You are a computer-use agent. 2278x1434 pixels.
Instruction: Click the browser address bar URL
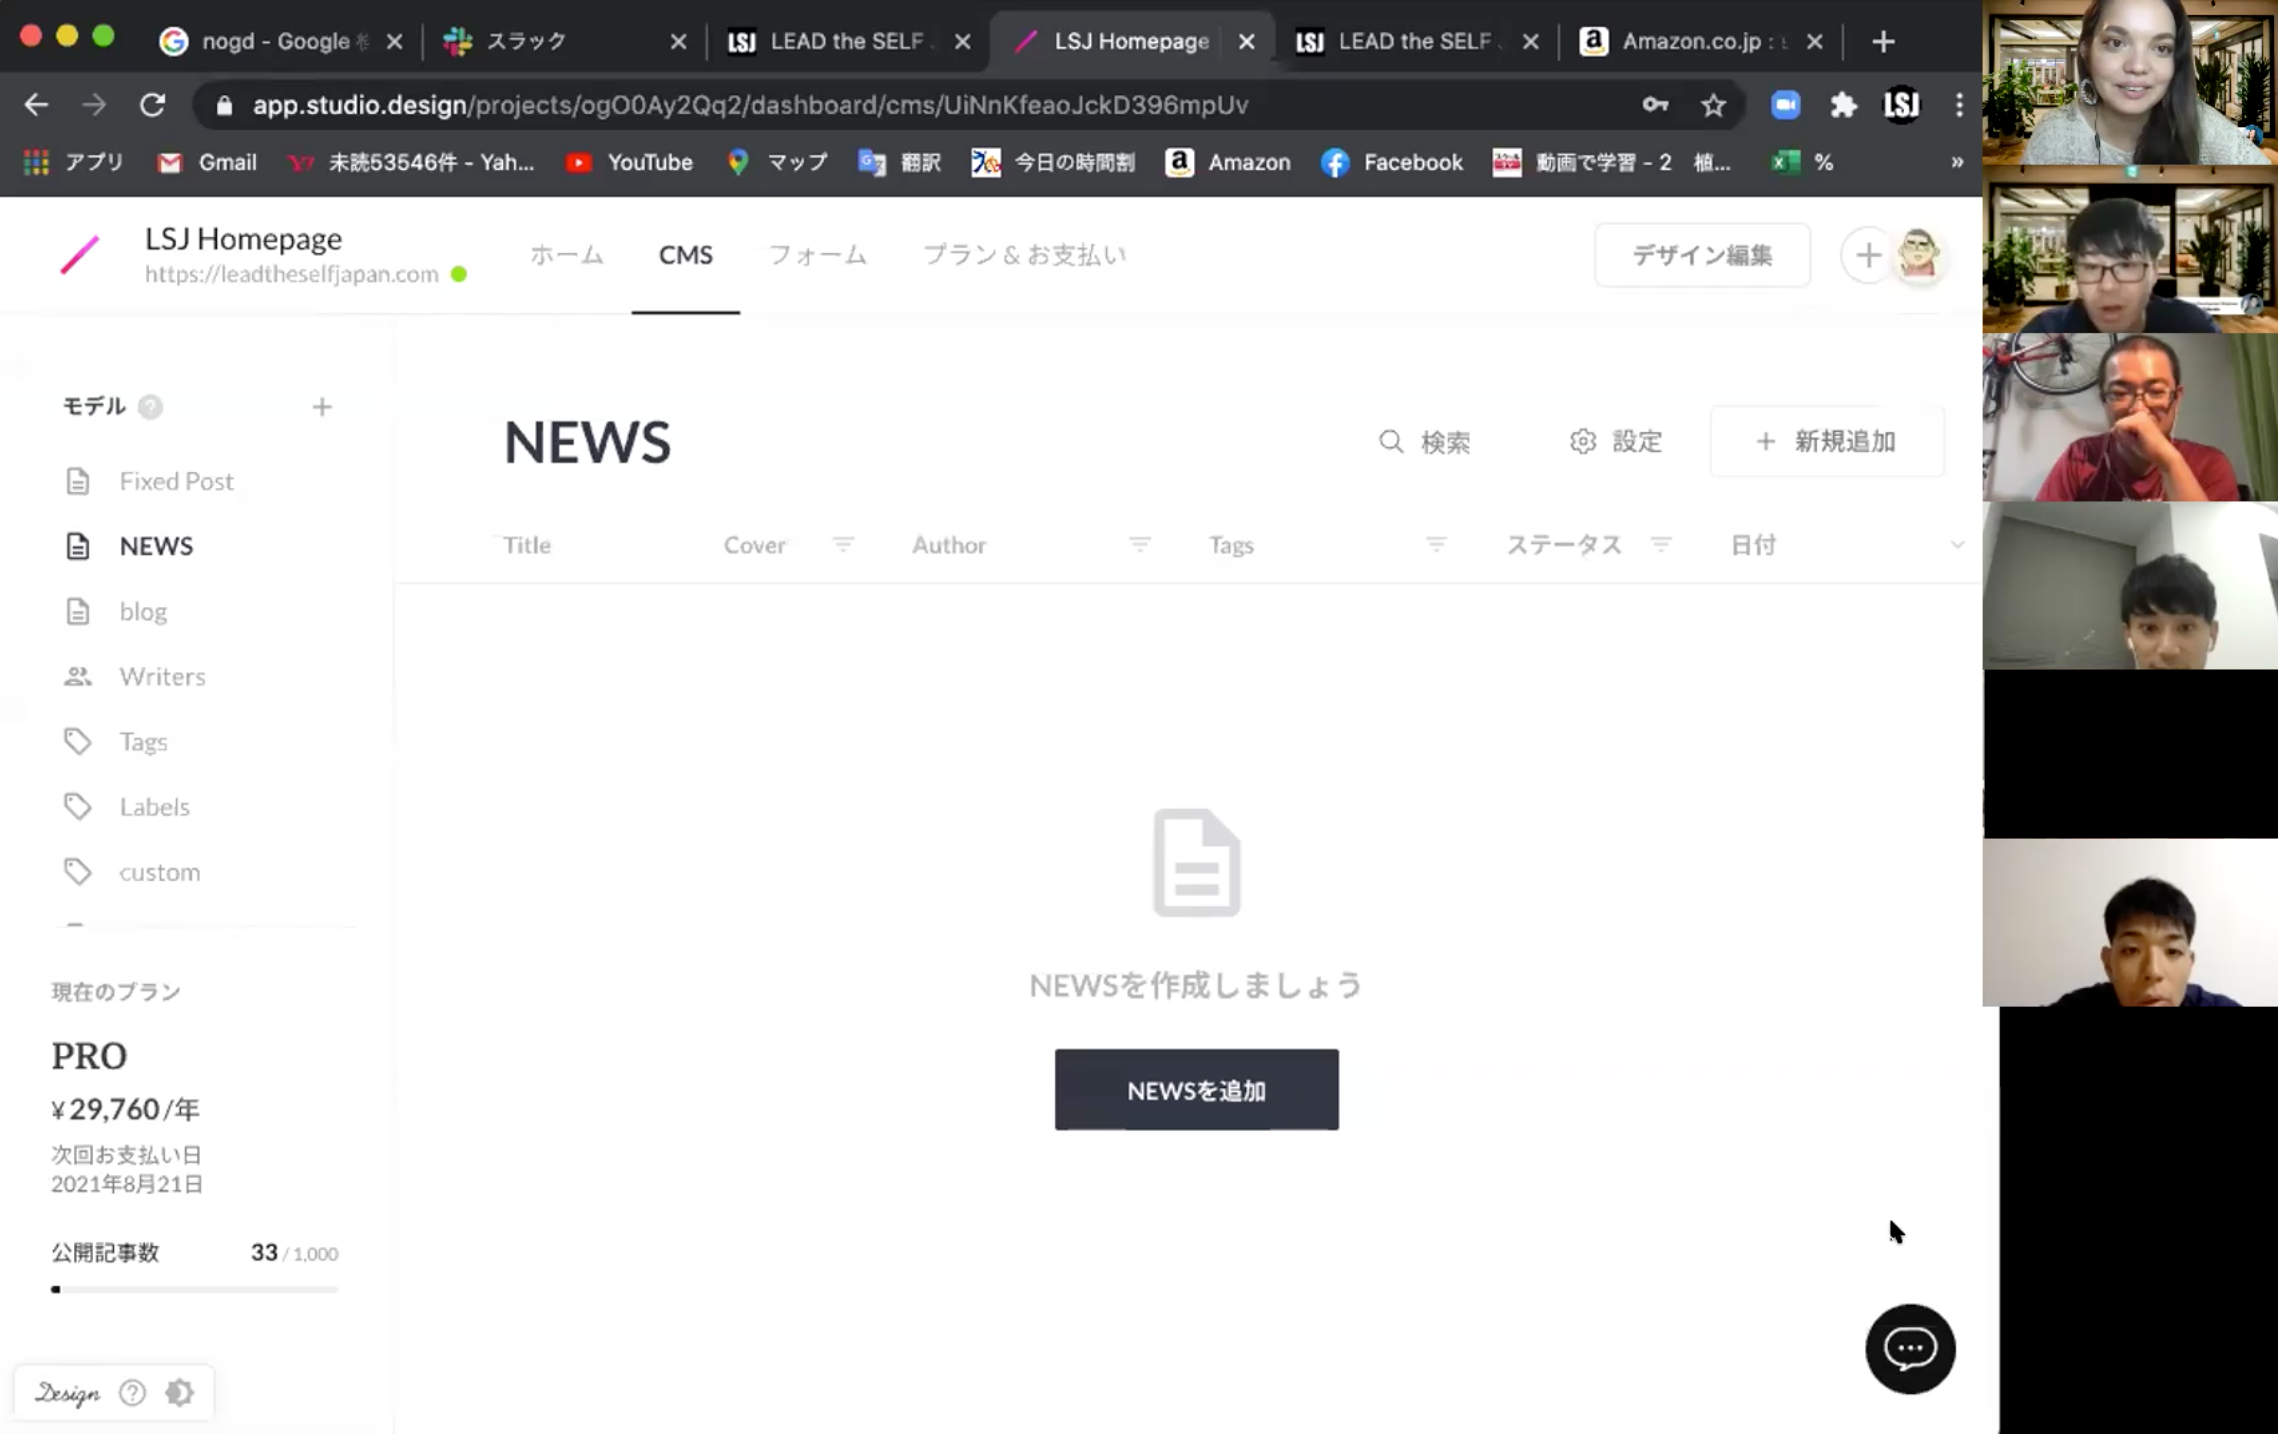click(750, 104)
